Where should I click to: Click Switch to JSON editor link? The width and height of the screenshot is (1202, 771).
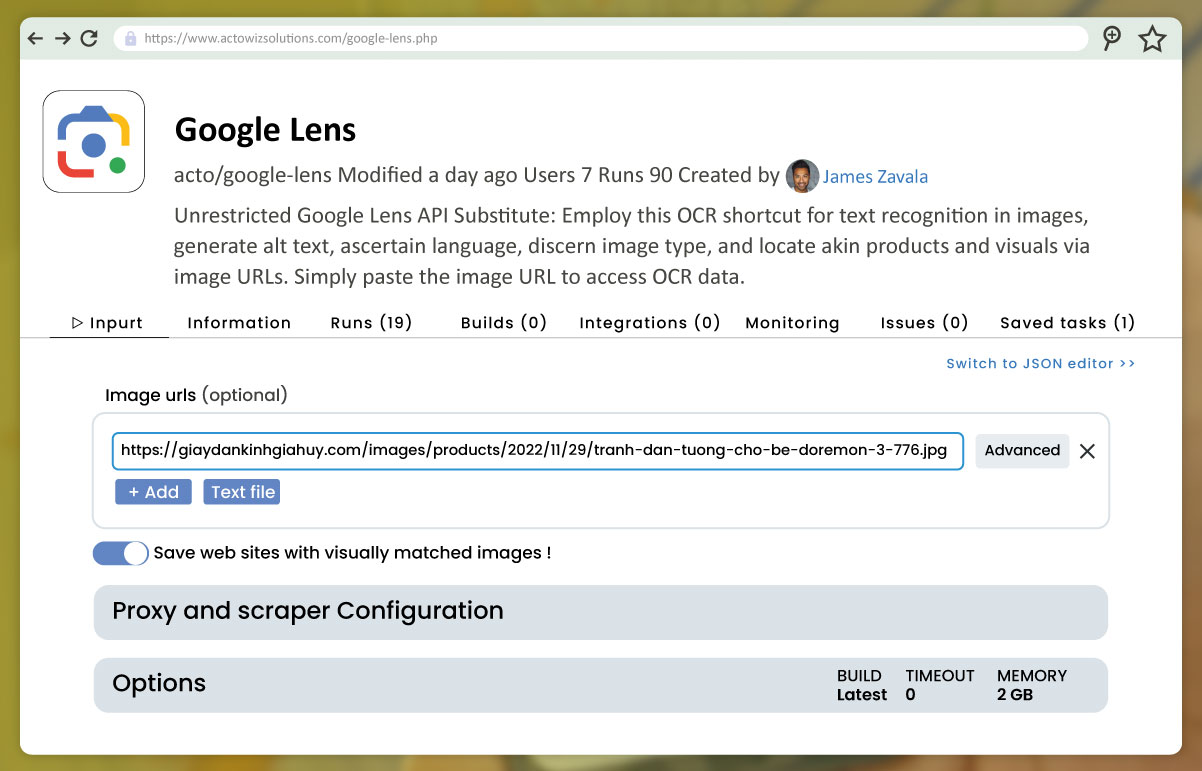1040,364
